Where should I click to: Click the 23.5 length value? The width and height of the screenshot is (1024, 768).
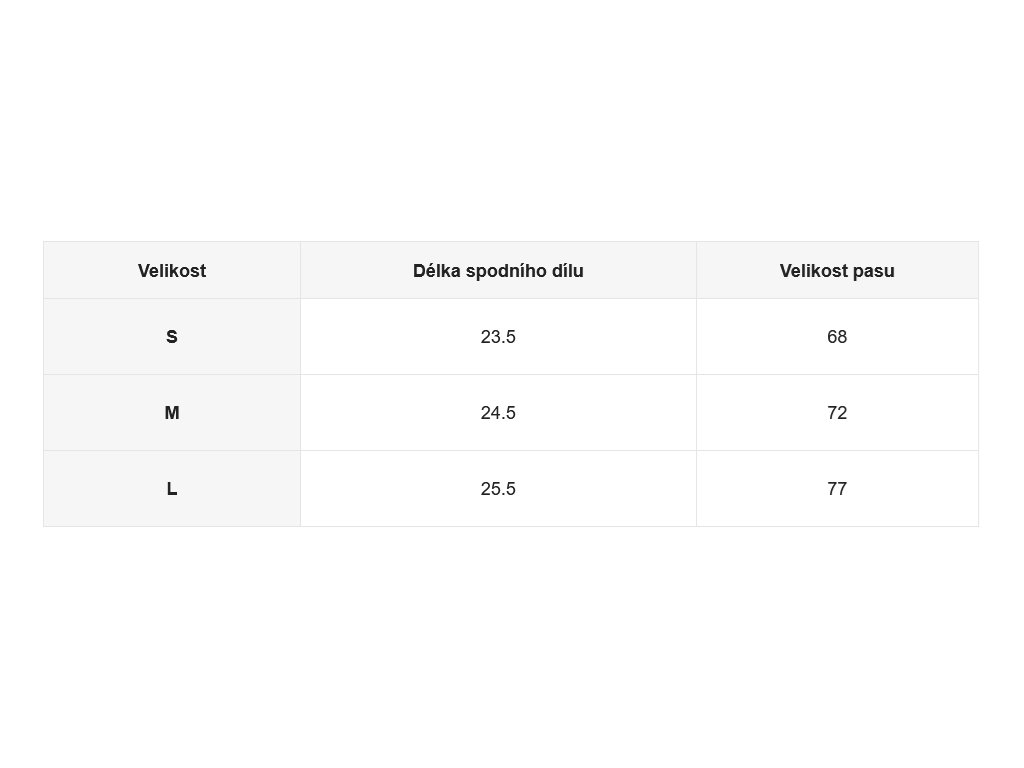pos(498,336)
